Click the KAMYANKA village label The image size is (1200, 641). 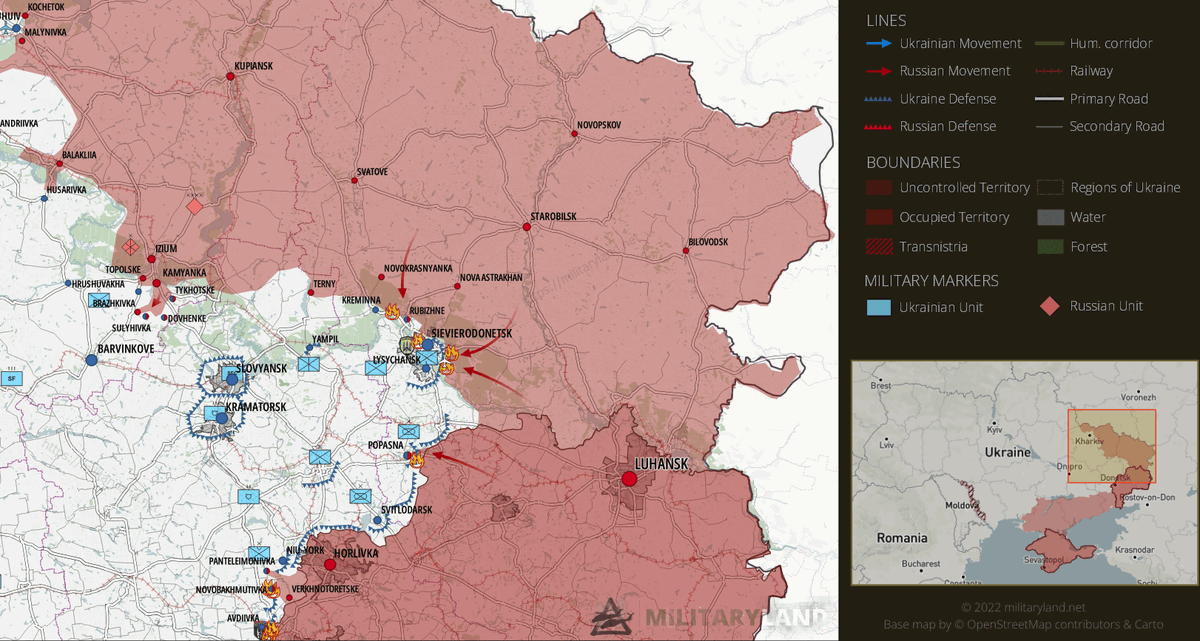point(184,272)
